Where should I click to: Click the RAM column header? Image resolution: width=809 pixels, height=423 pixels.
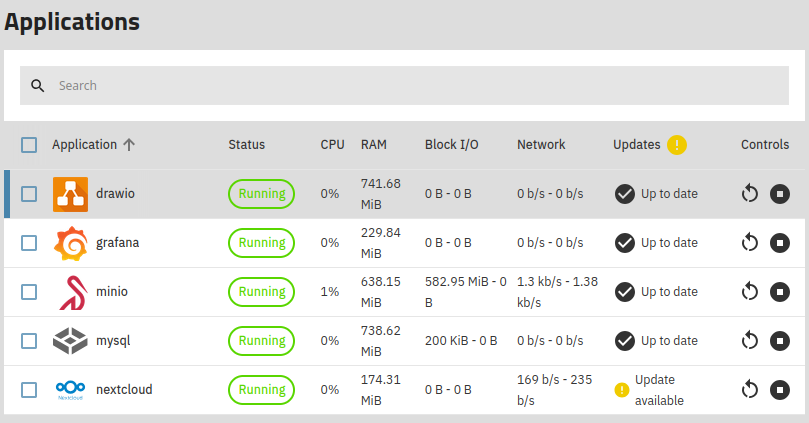point(374,145)
